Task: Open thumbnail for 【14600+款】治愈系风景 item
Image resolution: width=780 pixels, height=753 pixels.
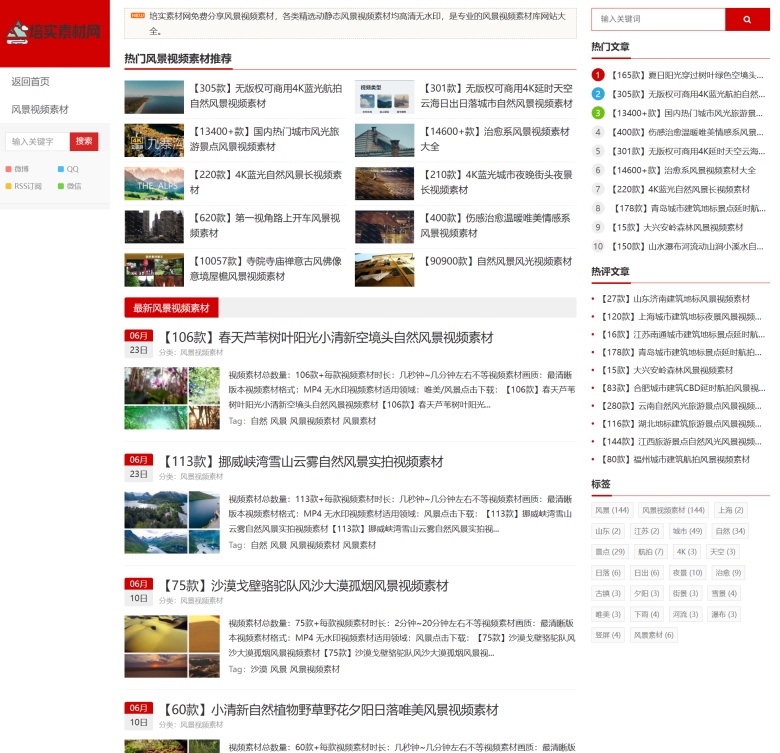Action: coord(385,140)
